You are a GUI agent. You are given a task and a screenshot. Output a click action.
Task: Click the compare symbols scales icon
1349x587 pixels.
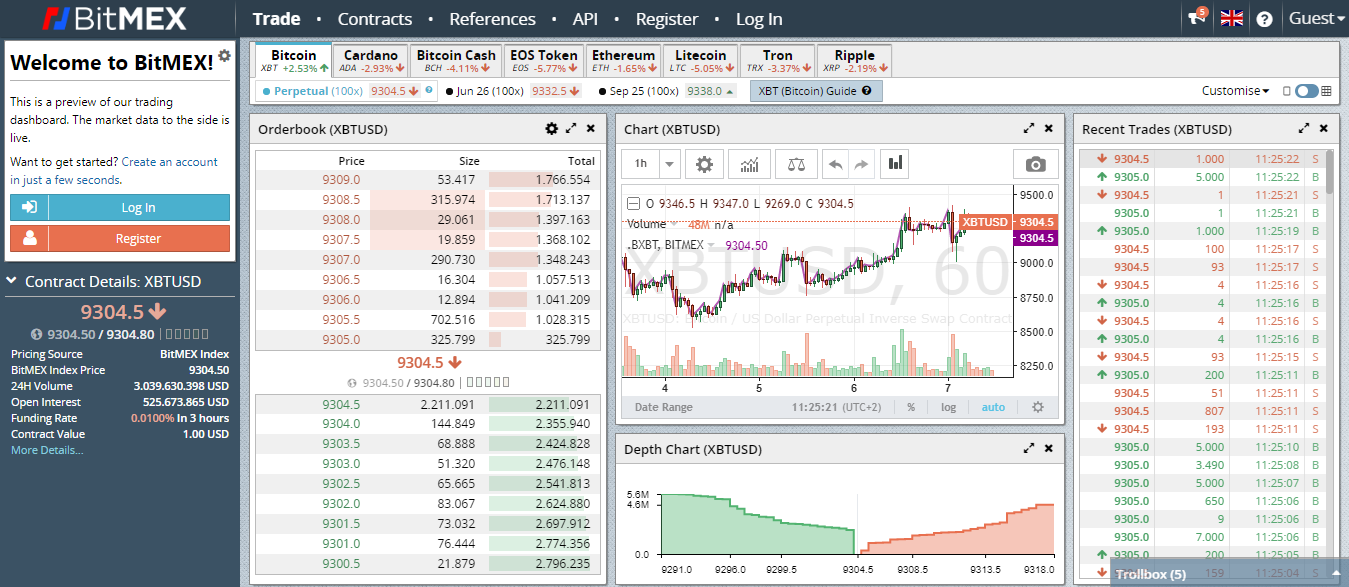[x=796, y=164]
